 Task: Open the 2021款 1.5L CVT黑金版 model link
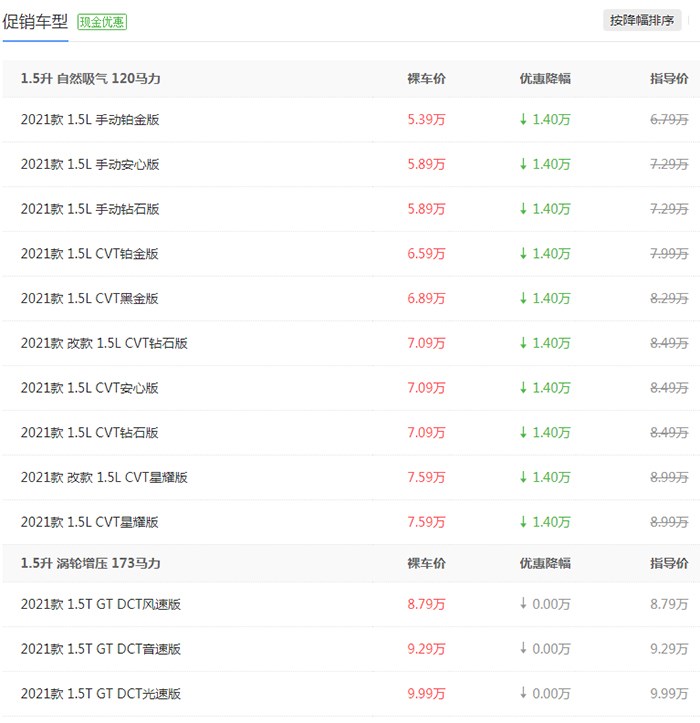(90, 299)
